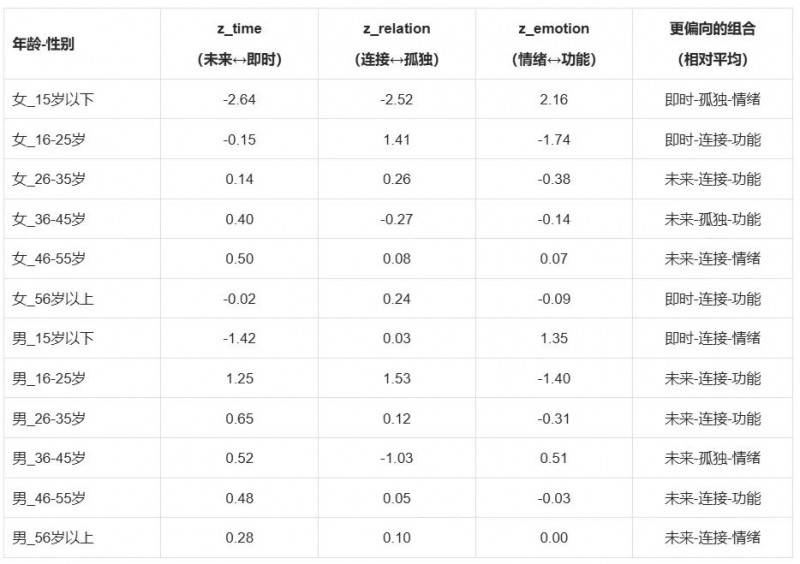Select the 女_16-25岁 row label
Image resolution: width=800 pixels, height=564 pixels.
[49, 139]
